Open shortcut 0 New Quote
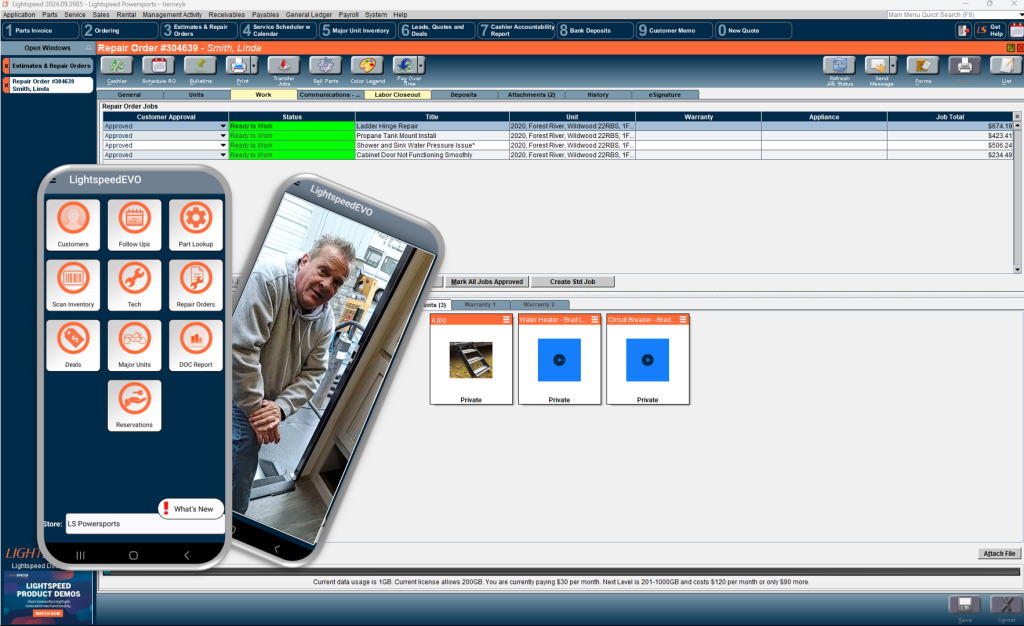Viewport: 1024px width, 626px height. pyautogui.click(x=754, y=30)
